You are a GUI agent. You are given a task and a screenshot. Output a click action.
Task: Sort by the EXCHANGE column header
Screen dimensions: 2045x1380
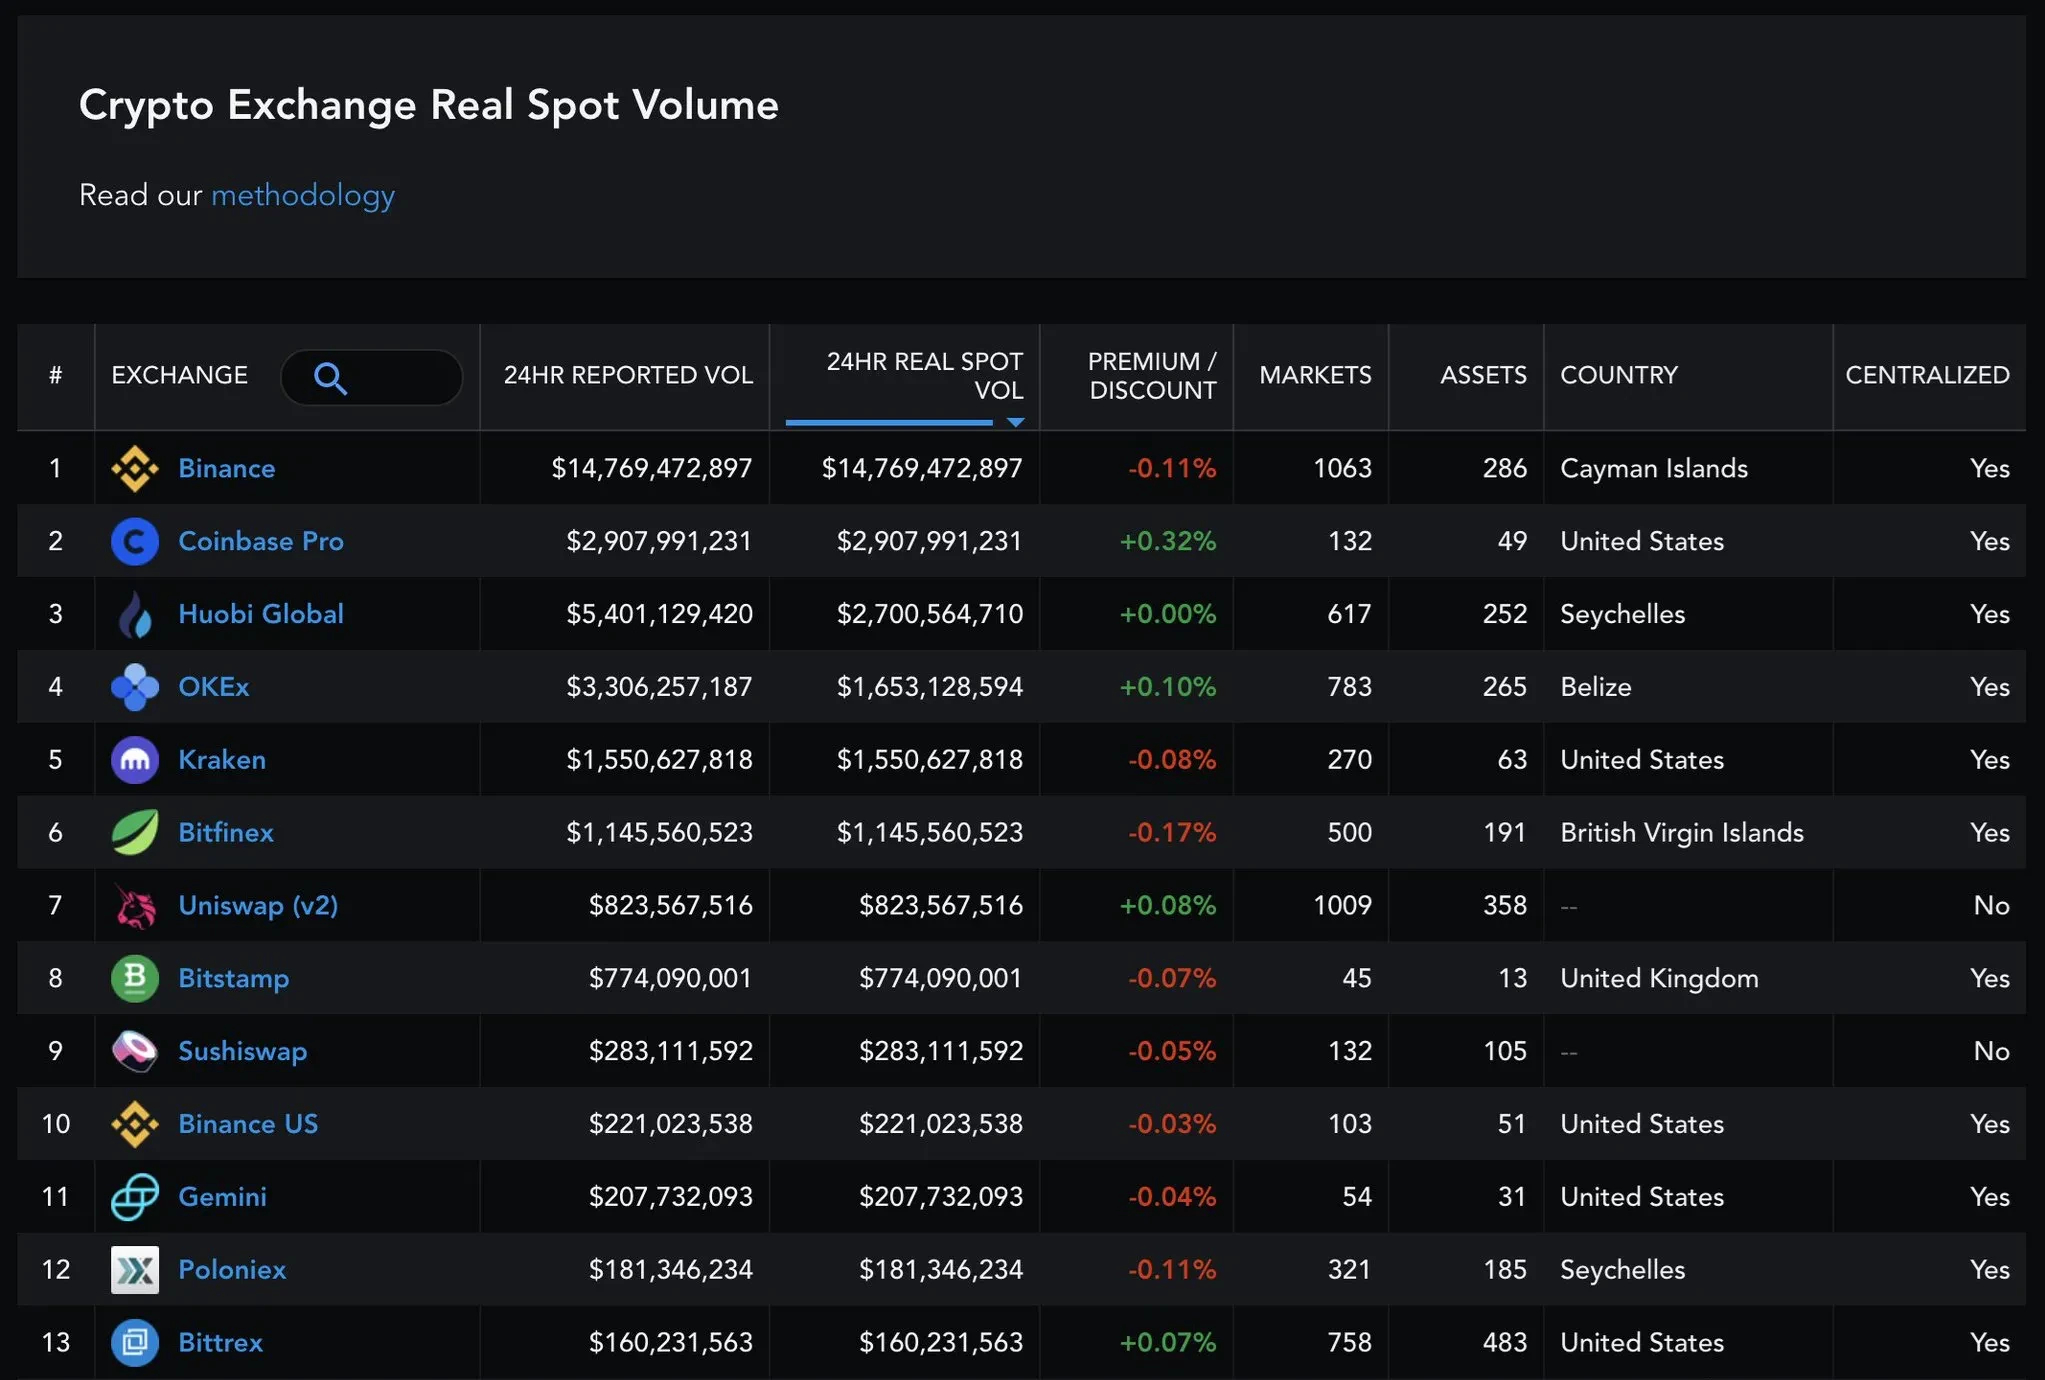(x=180, y=376)
